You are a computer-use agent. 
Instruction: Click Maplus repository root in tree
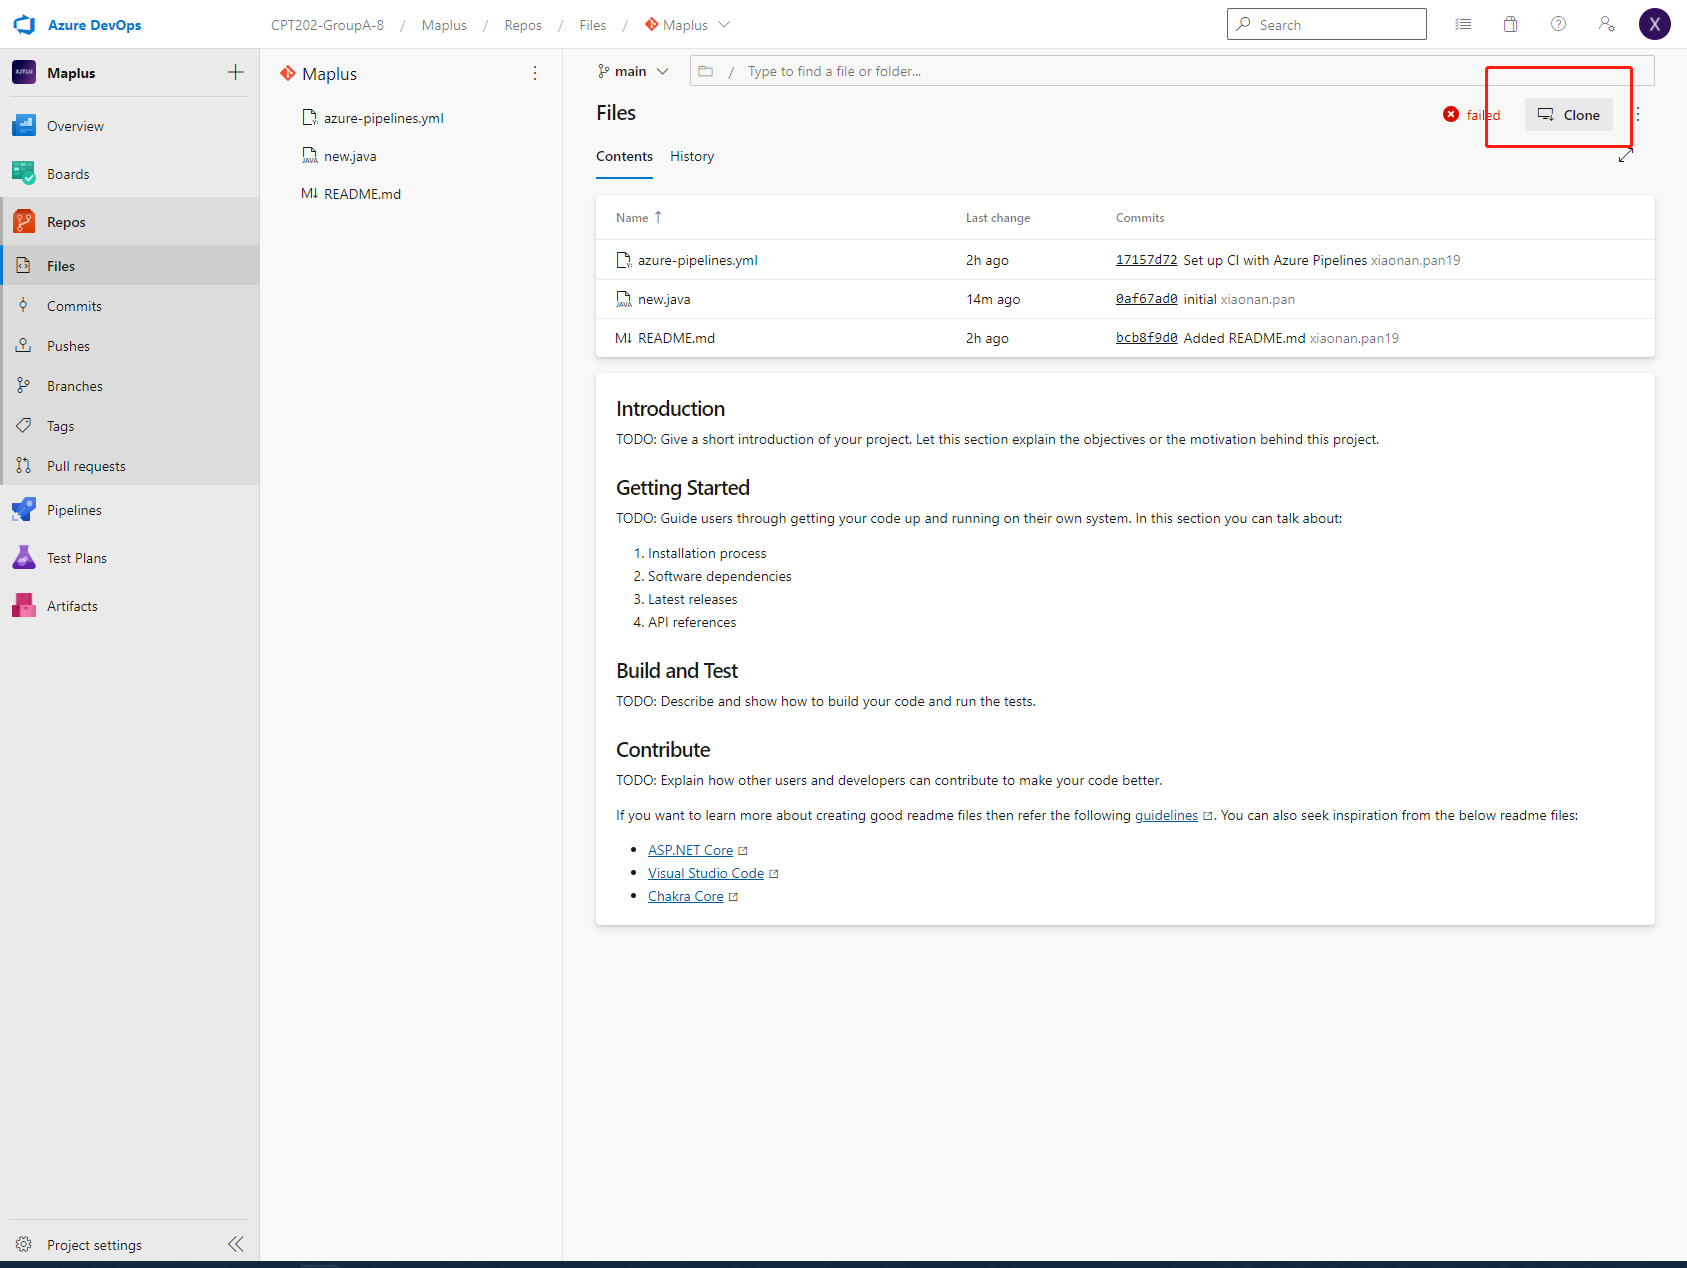(x=330, y=74)
